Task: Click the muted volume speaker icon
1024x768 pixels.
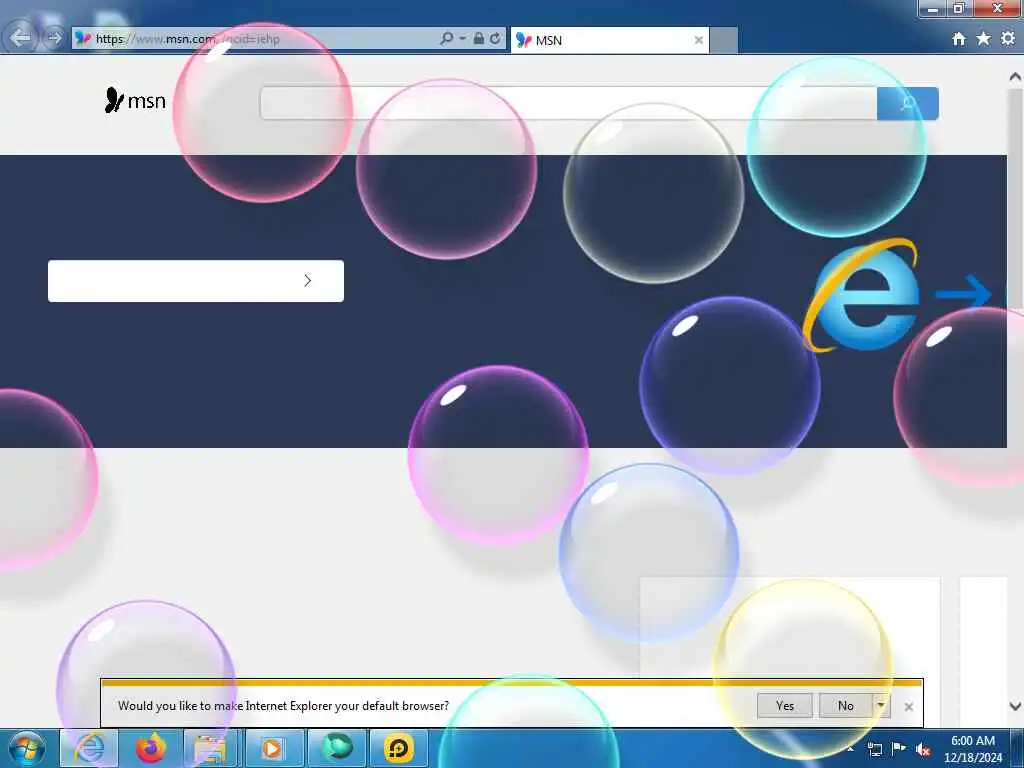Action: 923,749
